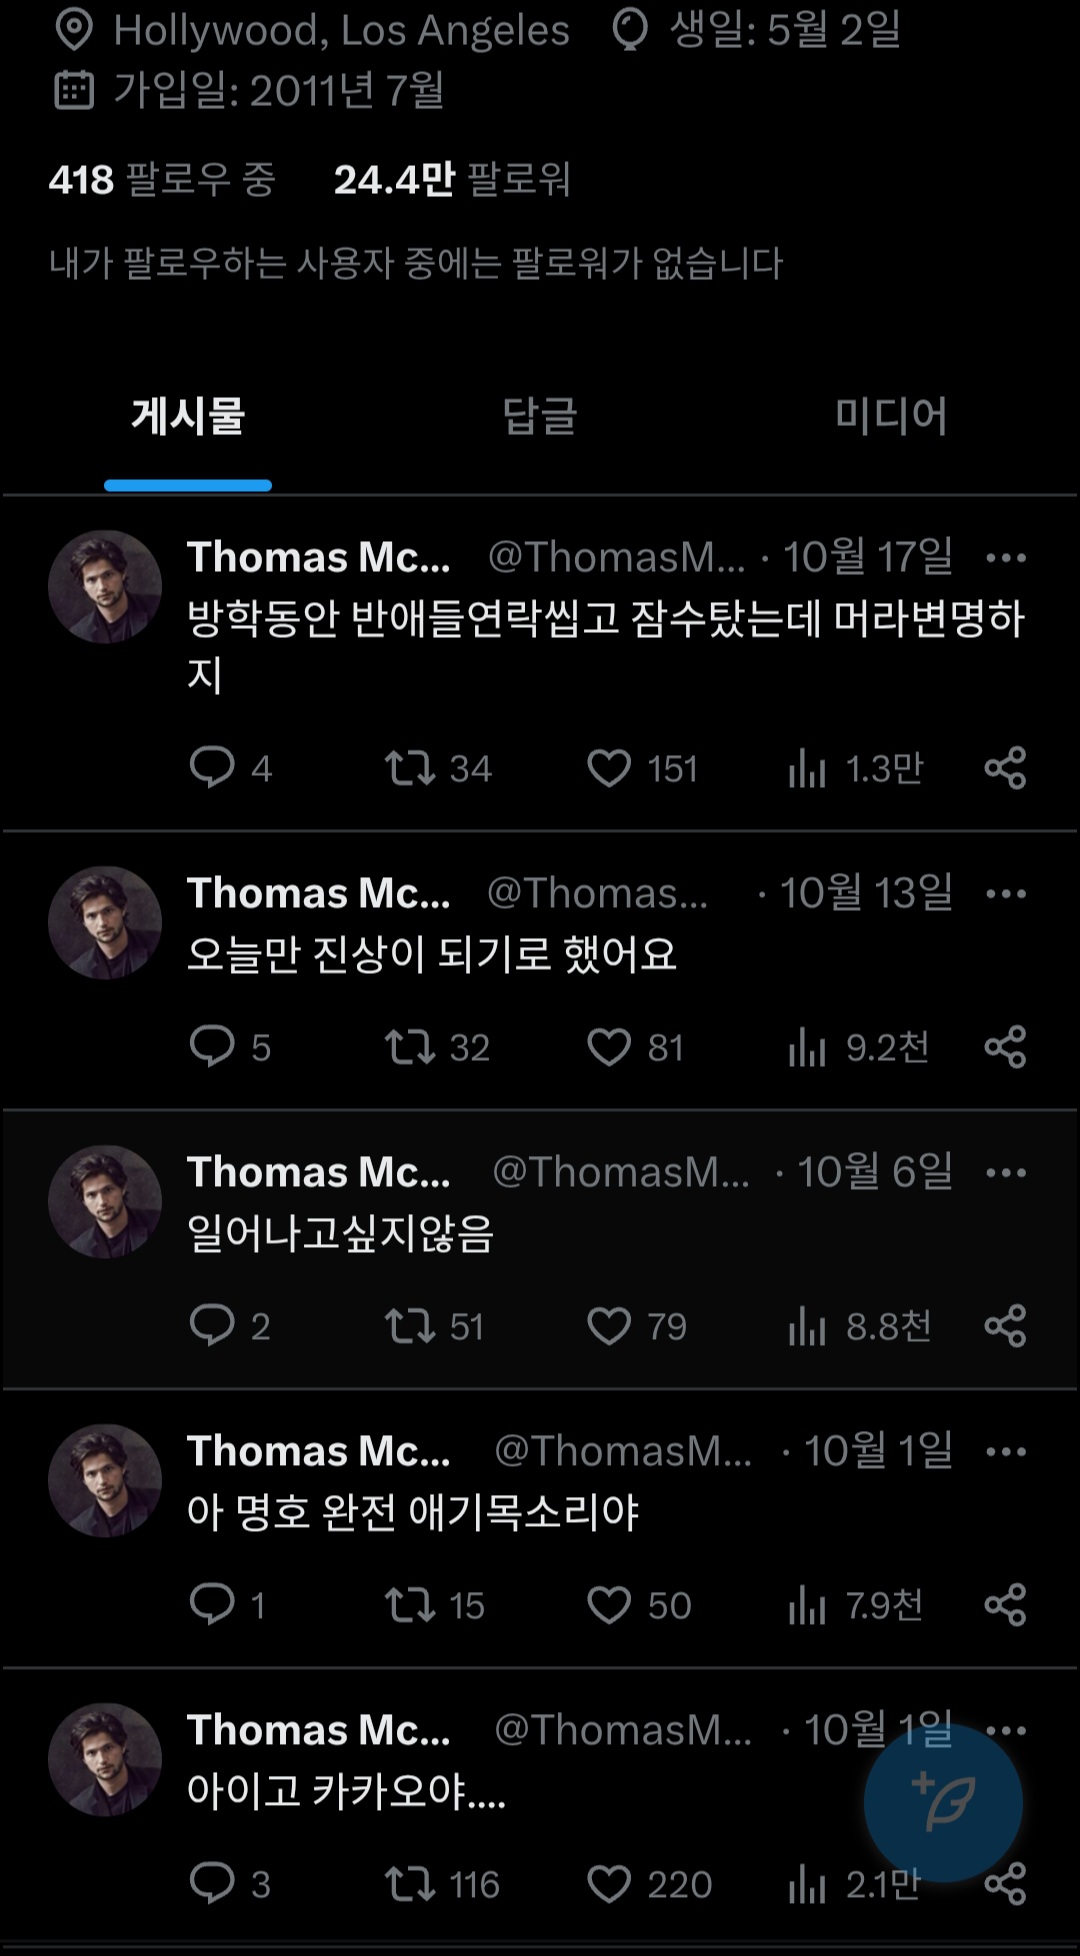
Task: Repost the October 13 post
Action: pyautogui.click(x=410, y=1047)
